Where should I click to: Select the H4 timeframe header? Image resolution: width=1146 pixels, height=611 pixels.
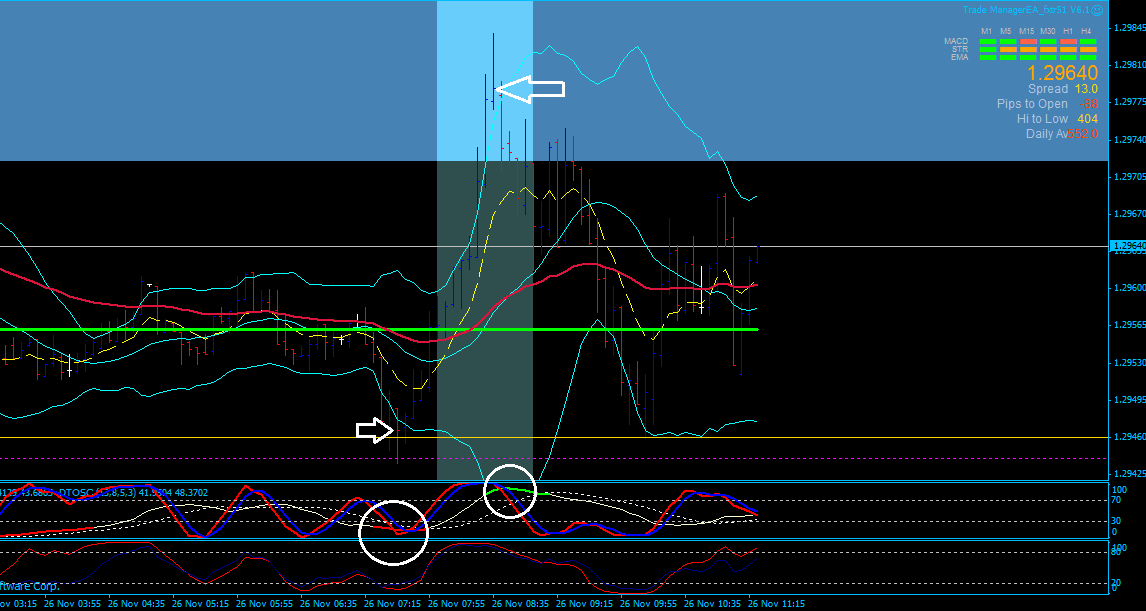pyautogui.click(x=1088, y=31)
